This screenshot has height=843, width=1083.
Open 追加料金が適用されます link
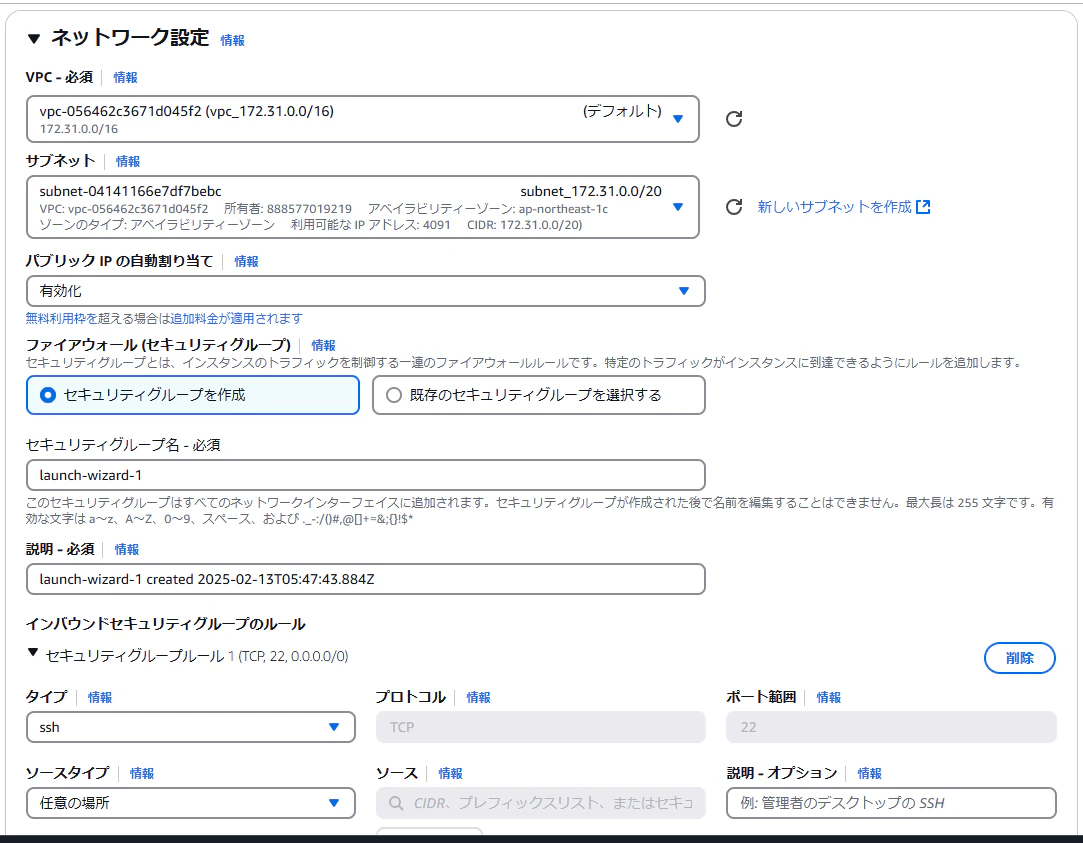click(x=237, y=318)
